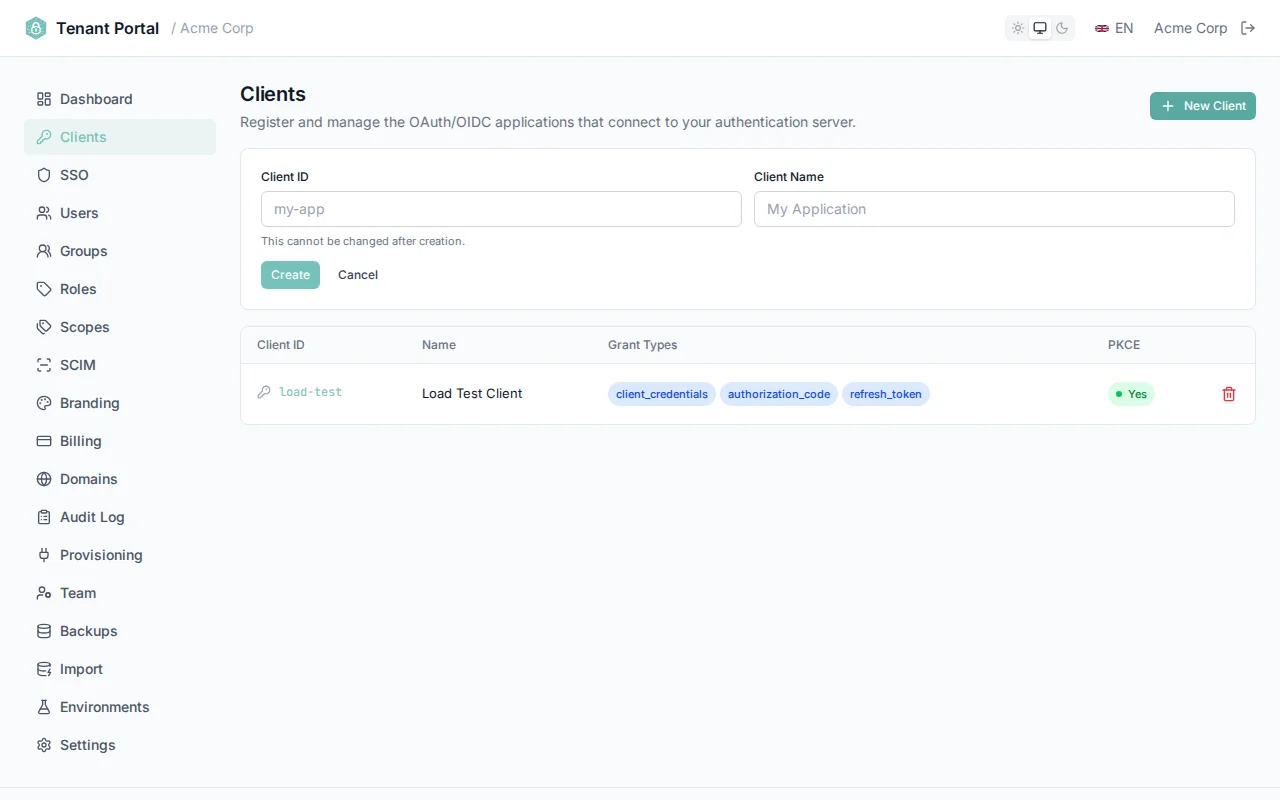Click the Tenant Portal logo icon
Image resolution: width=1280 pixels, height=800 pixels.
pyautogui.click(x=36, y=28)
